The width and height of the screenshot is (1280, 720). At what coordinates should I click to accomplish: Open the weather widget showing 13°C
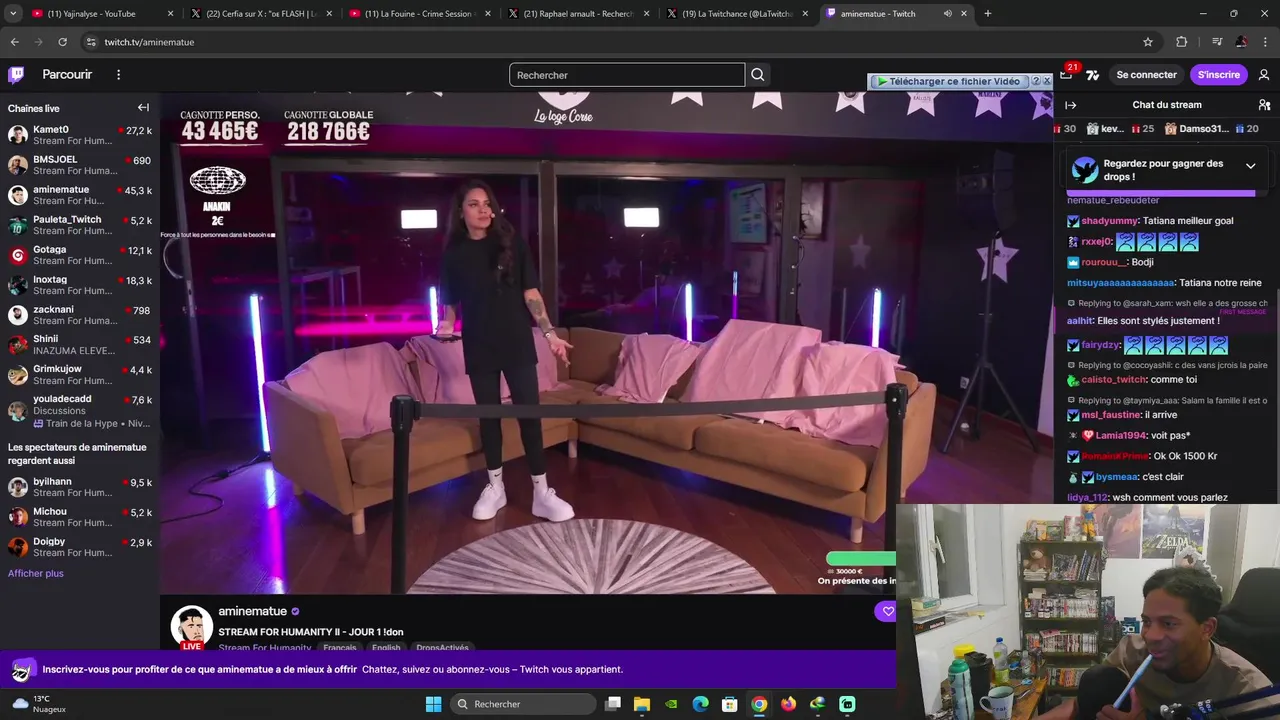coord(39,704)
